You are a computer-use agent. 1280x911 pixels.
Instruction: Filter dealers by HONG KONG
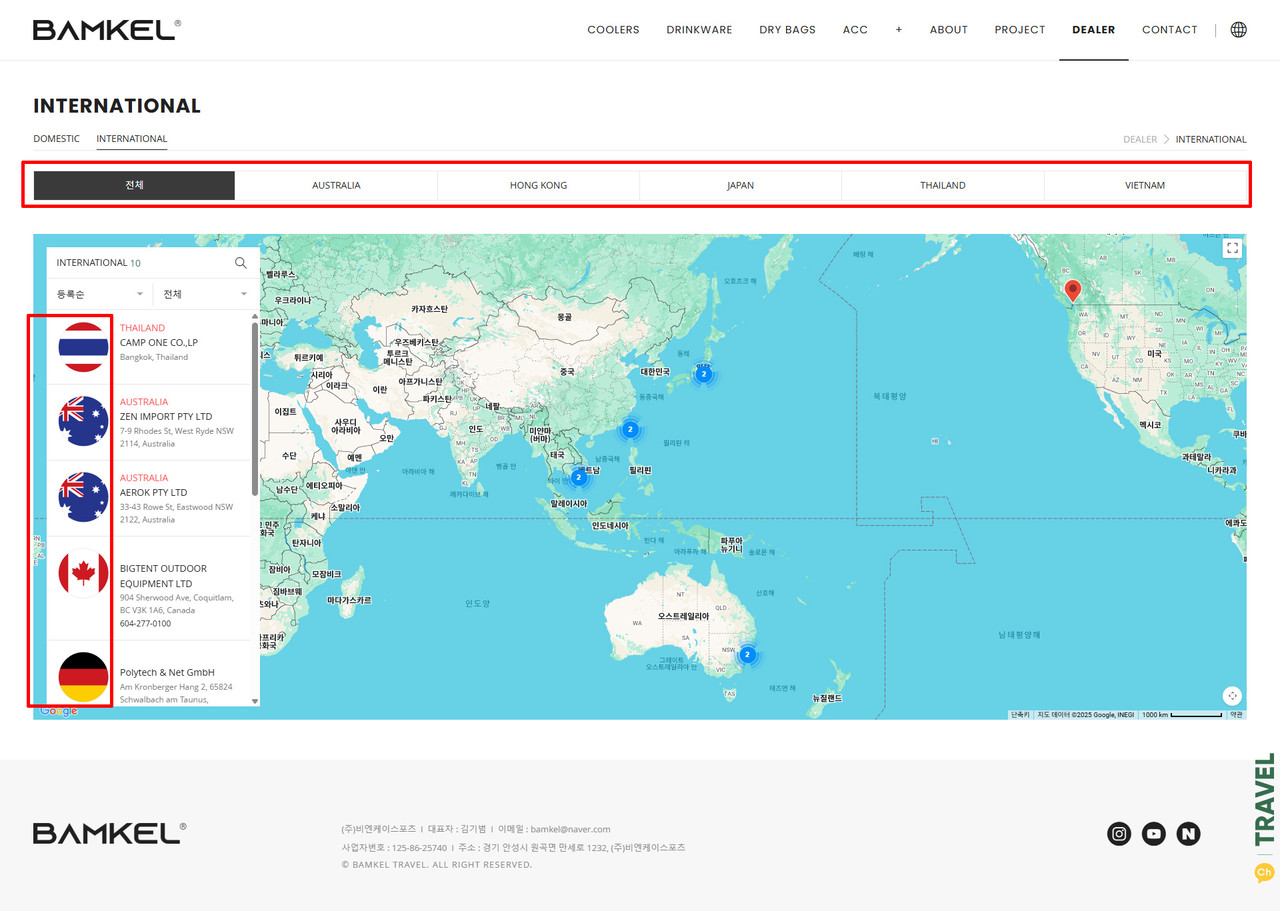538,185
